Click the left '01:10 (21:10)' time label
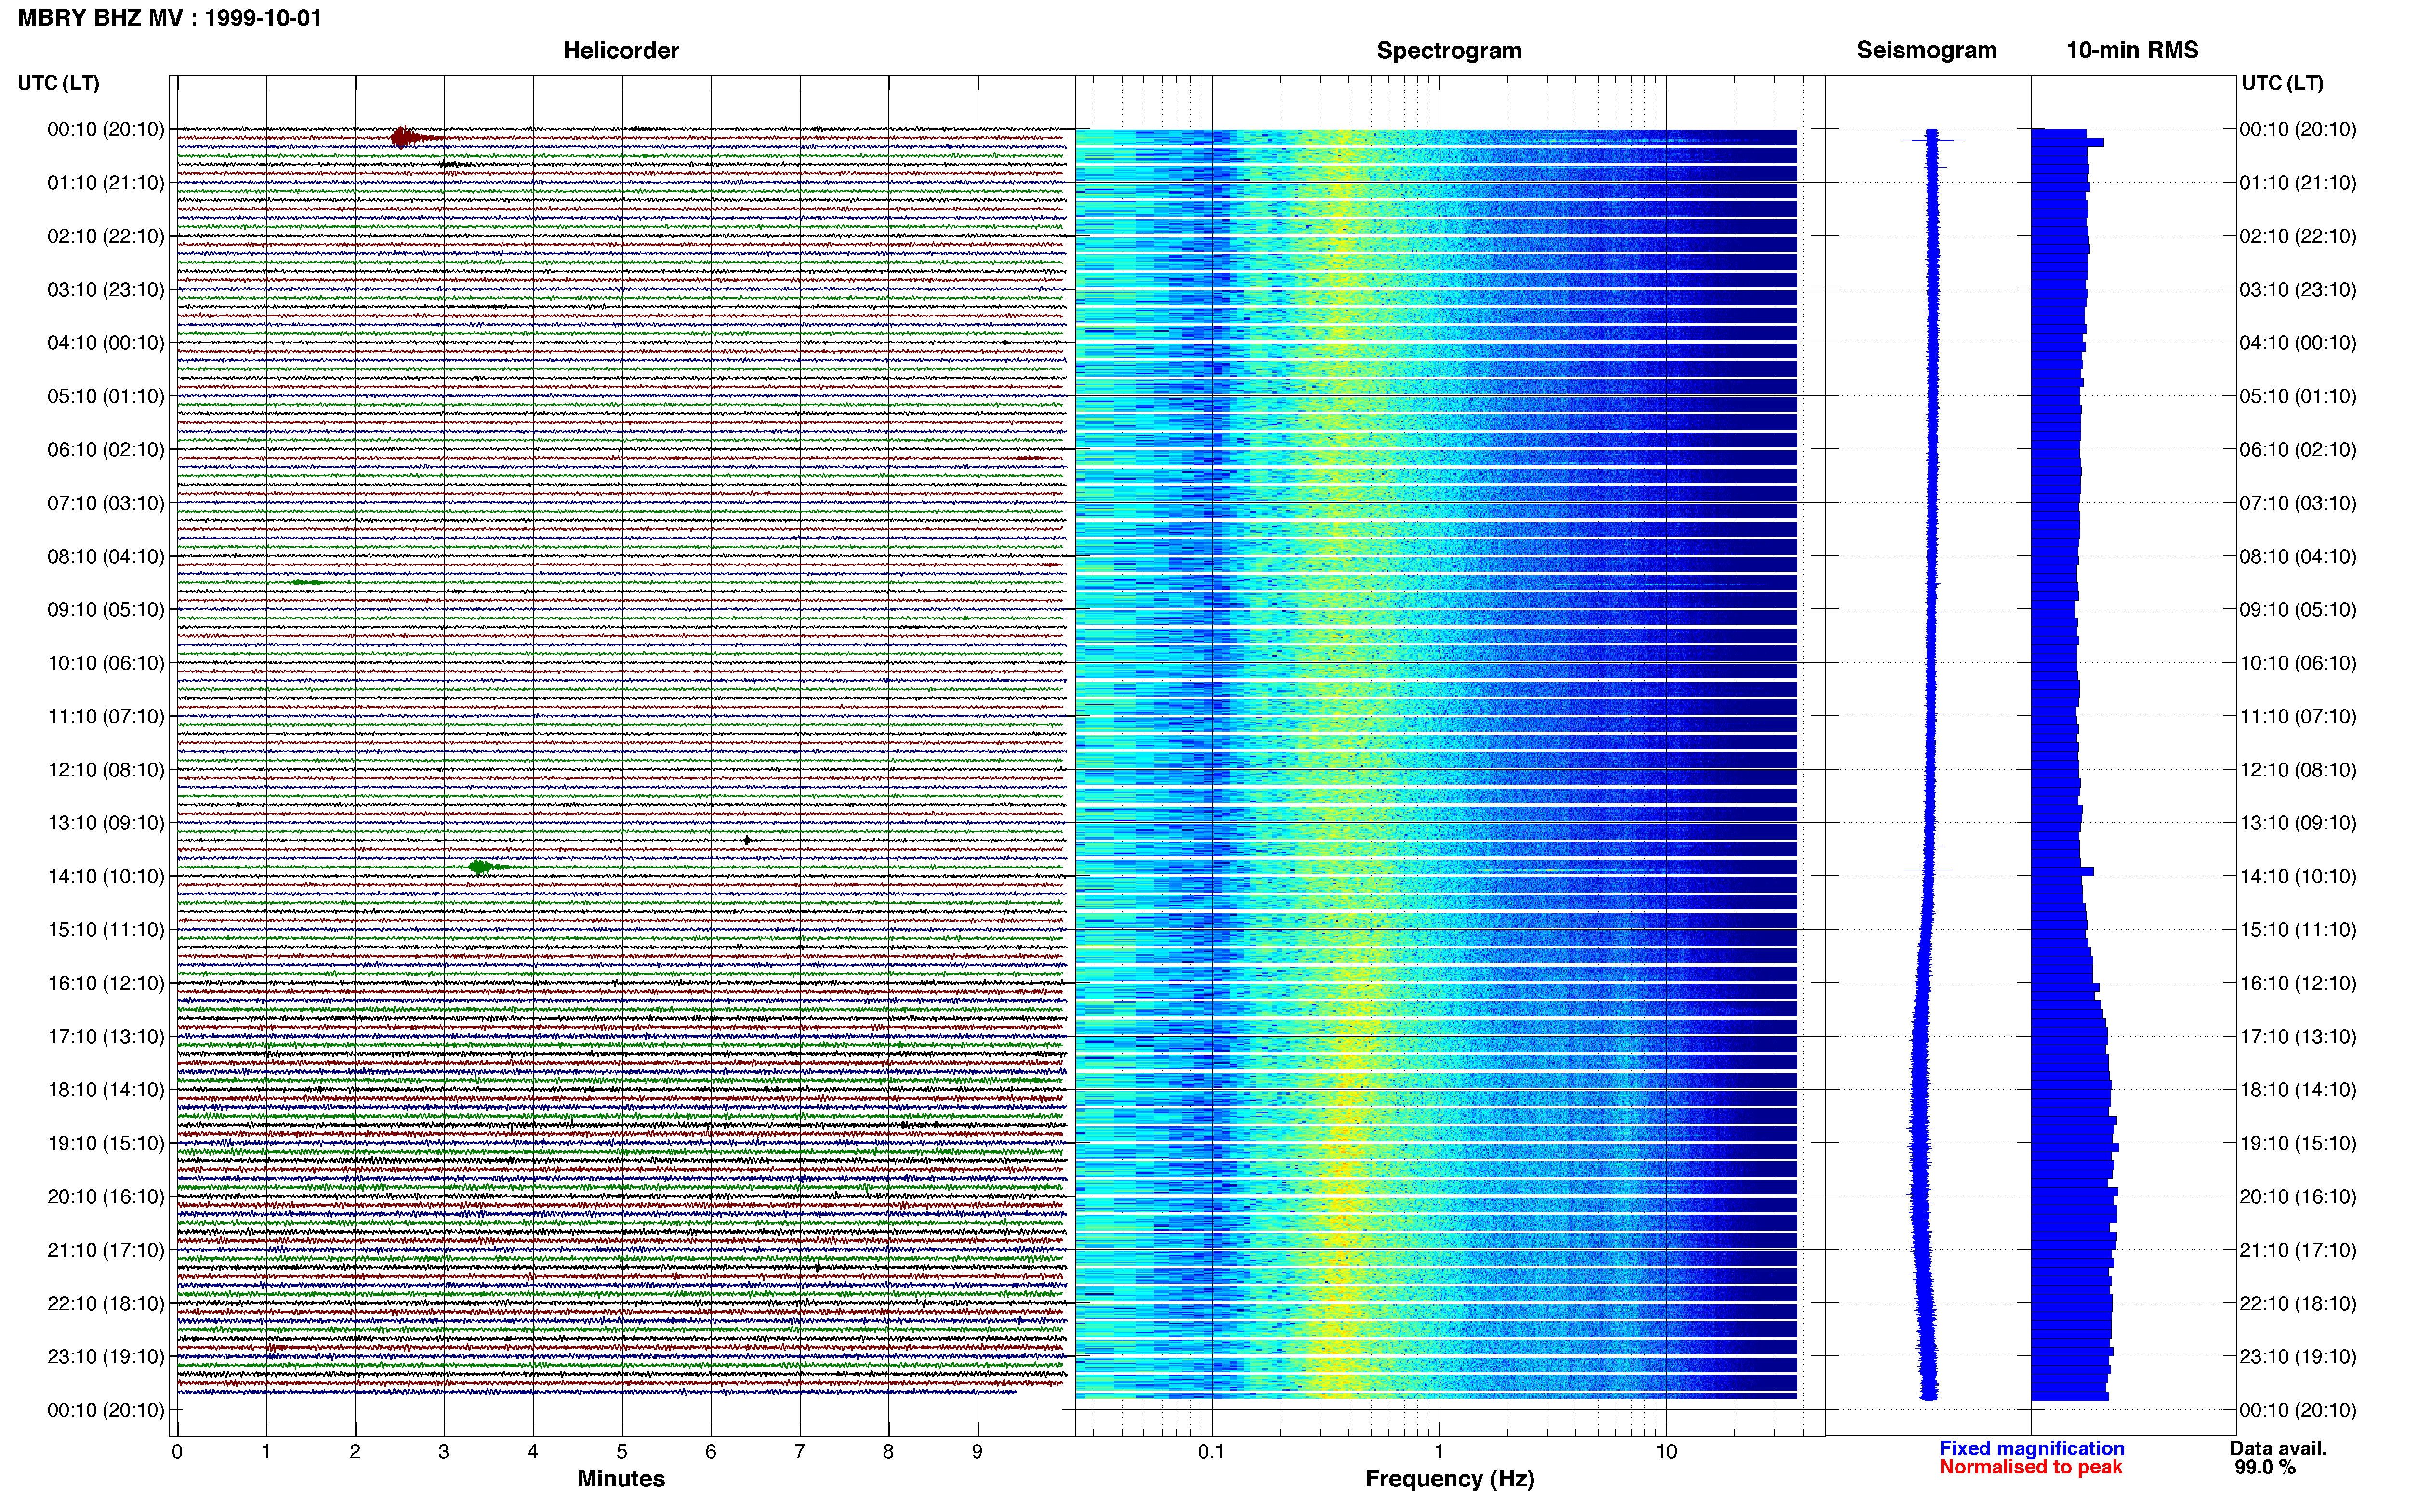The image size is (2418, 1512). (106, 183)
